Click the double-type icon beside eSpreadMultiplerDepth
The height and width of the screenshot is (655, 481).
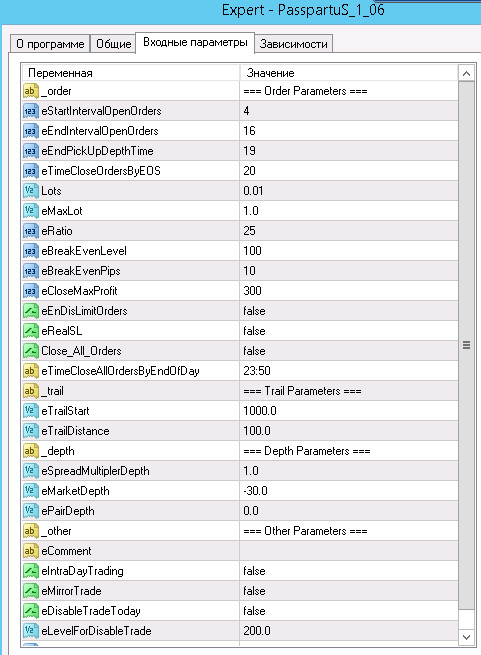click(31, 471)
